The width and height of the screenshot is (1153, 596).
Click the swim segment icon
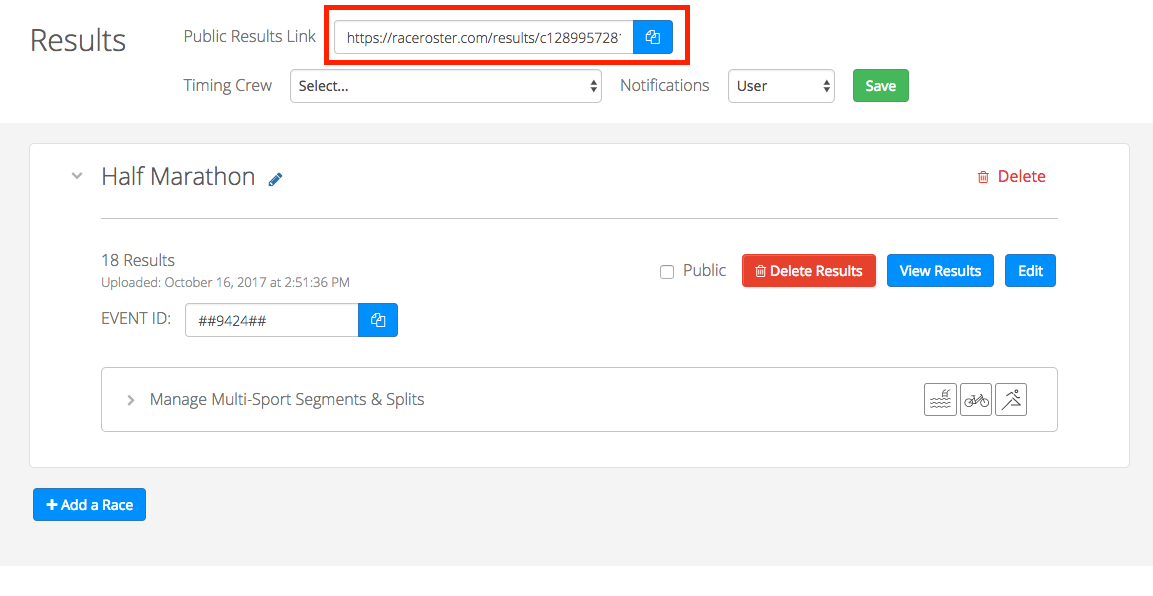tap(940, 400)
